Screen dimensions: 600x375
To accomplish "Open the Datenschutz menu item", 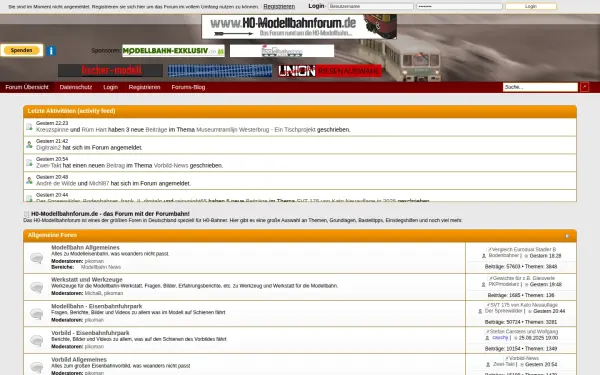I will 76,87.
